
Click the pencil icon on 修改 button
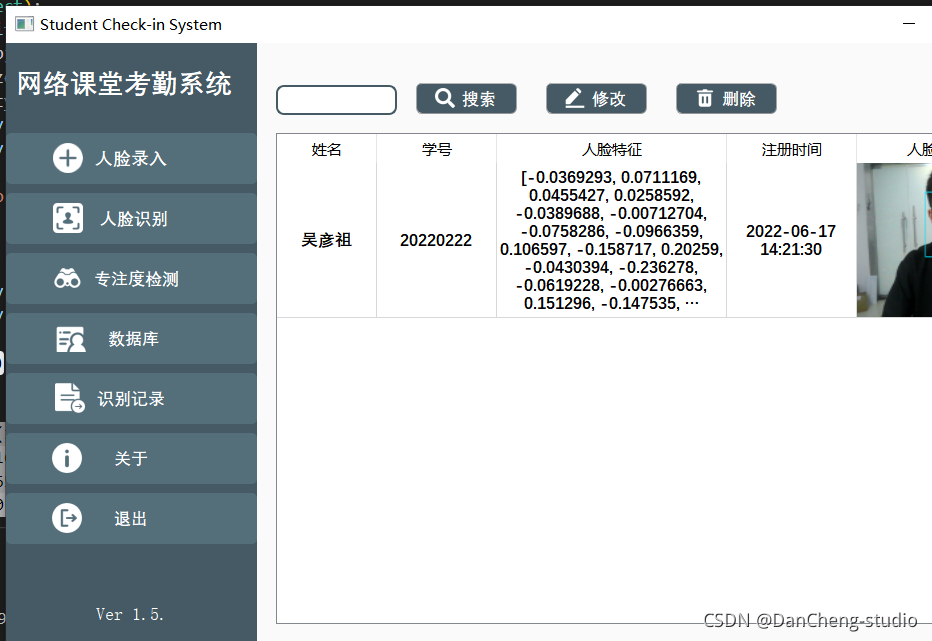[x=574, y=98]
